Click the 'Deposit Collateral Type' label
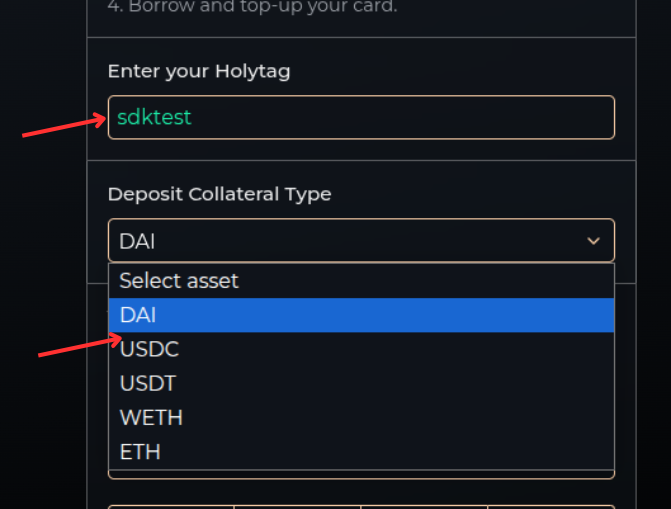671x509 pixels. click(220, 194)
